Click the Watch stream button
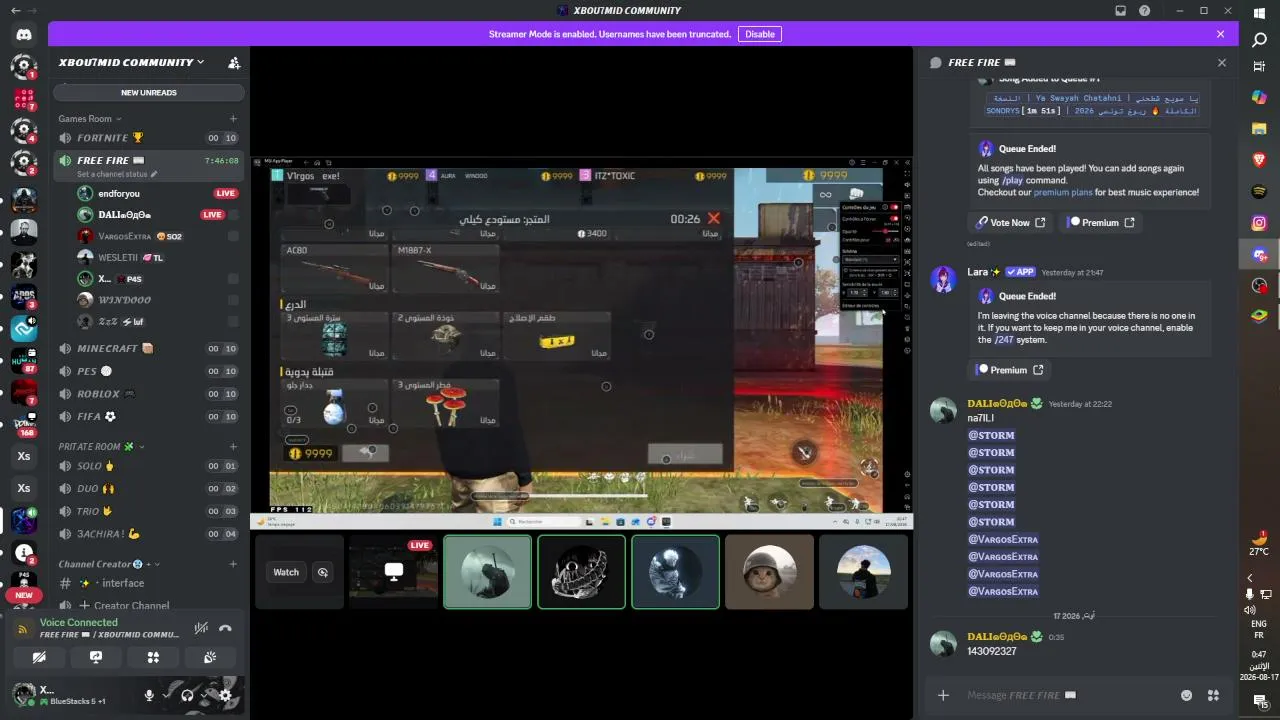The width and height of the screenshot is (1280, 720). 286,572
